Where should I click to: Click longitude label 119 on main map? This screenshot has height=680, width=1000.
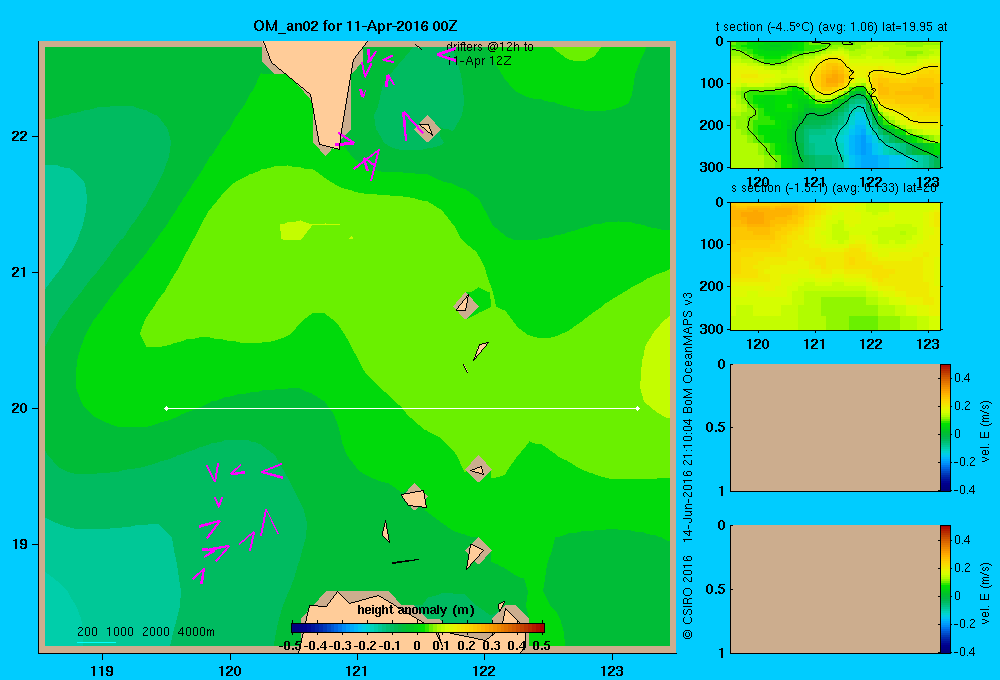pos(102,670)
